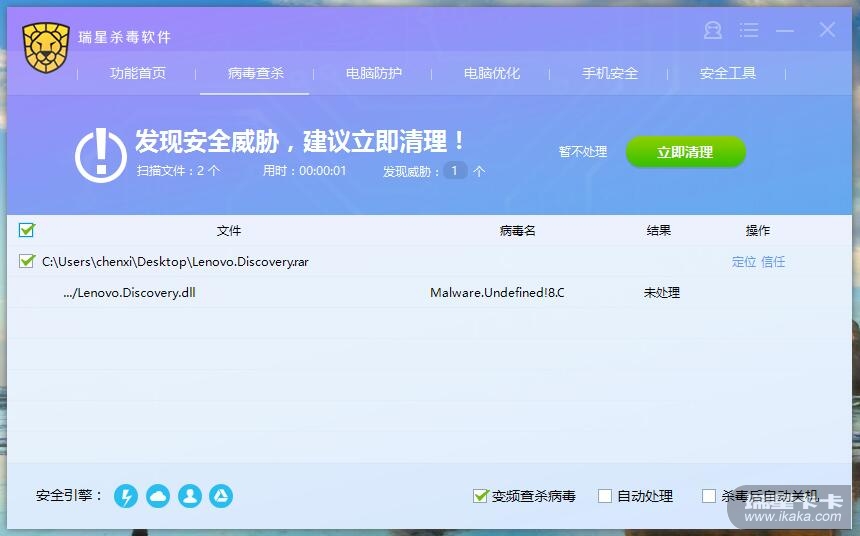
Task: Disable the 变频查杀病毒 checkbox
Action: pos(480,496)
